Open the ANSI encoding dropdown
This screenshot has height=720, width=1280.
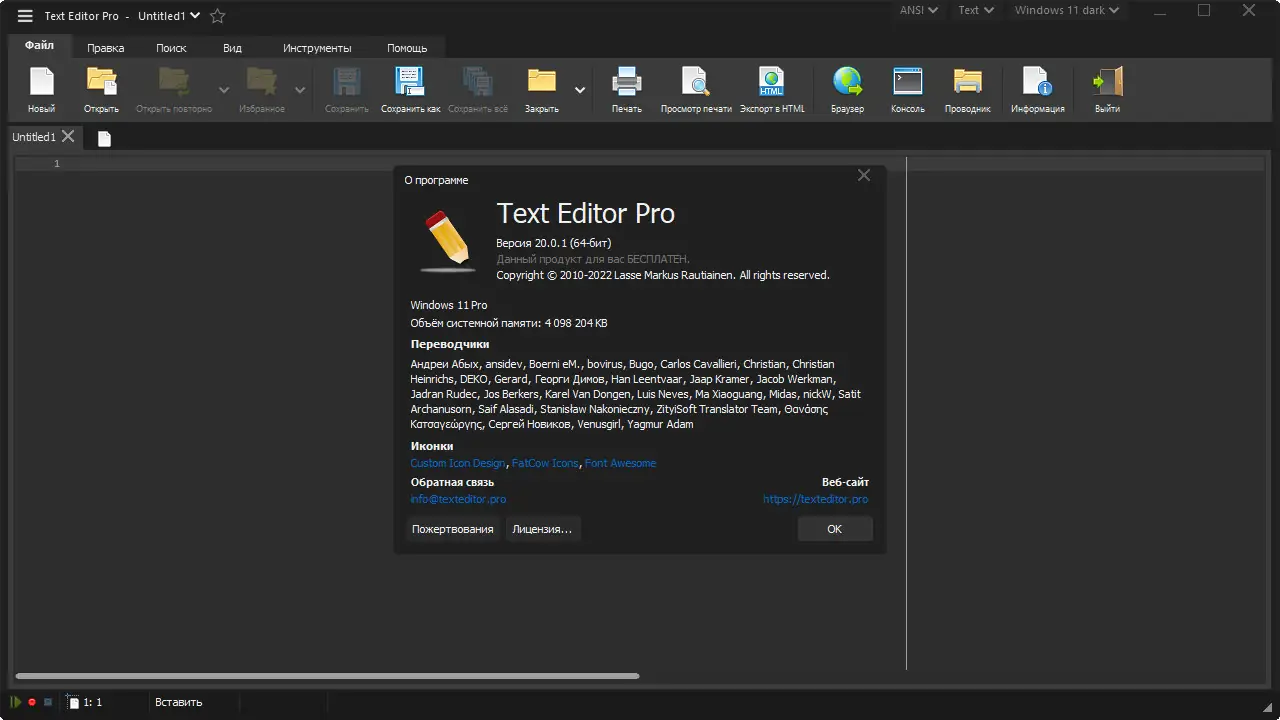click(917, 10)
